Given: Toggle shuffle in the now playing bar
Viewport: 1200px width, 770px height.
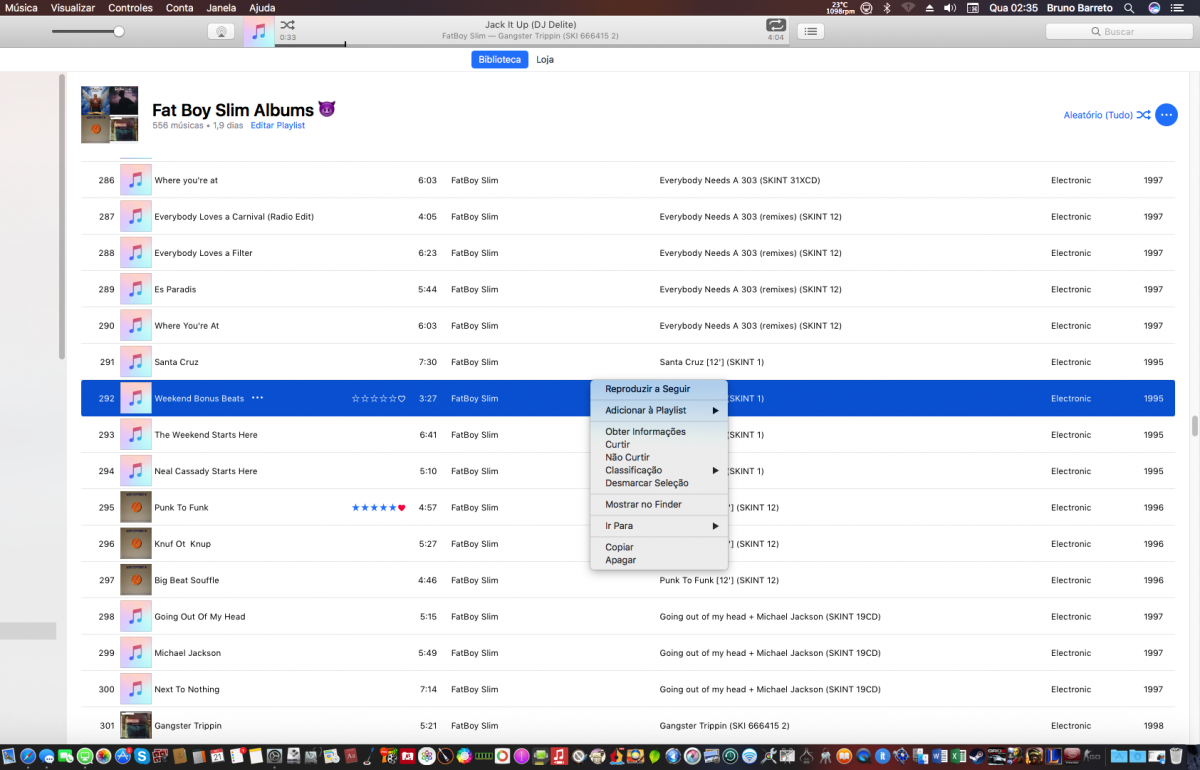Looking at the screenshot, I should click(287, 24).
